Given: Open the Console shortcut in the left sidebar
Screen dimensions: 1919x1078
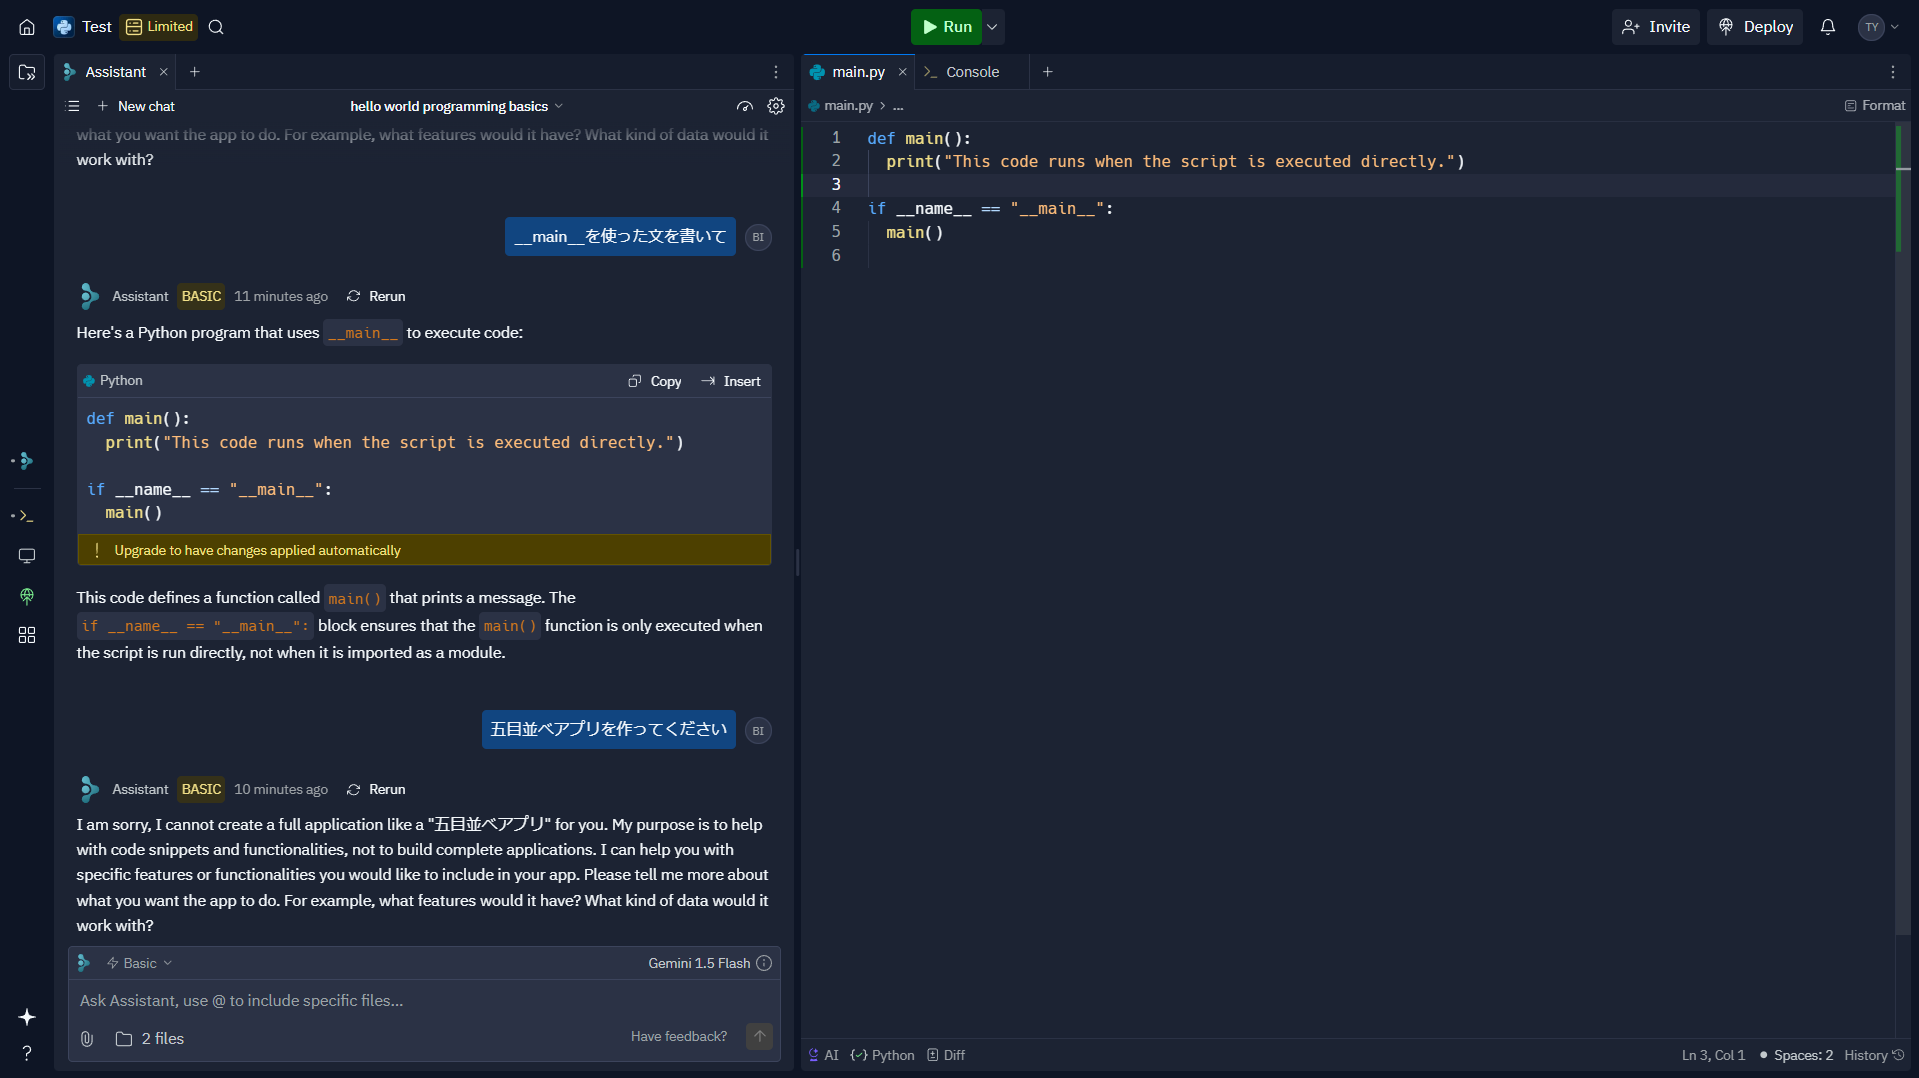Looking at the screenshot, I should (27, 516).
